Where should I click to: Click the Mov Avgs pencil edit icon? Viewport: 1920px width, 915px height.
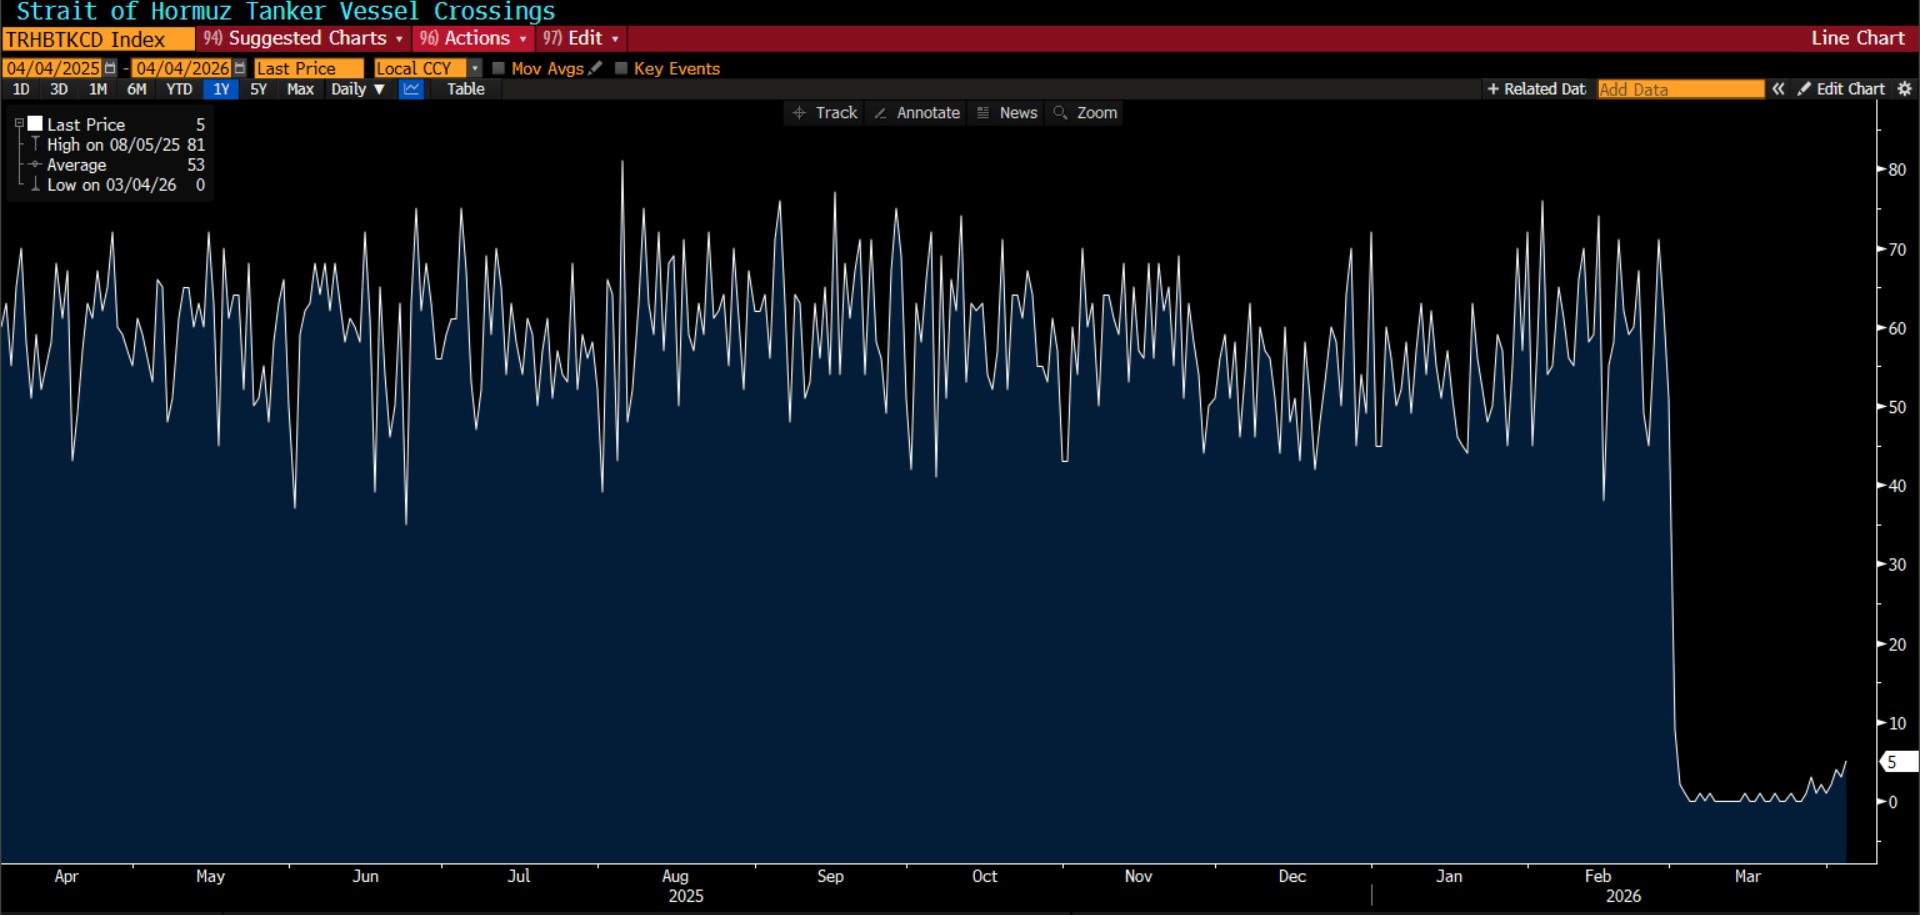tap(596, 68)
